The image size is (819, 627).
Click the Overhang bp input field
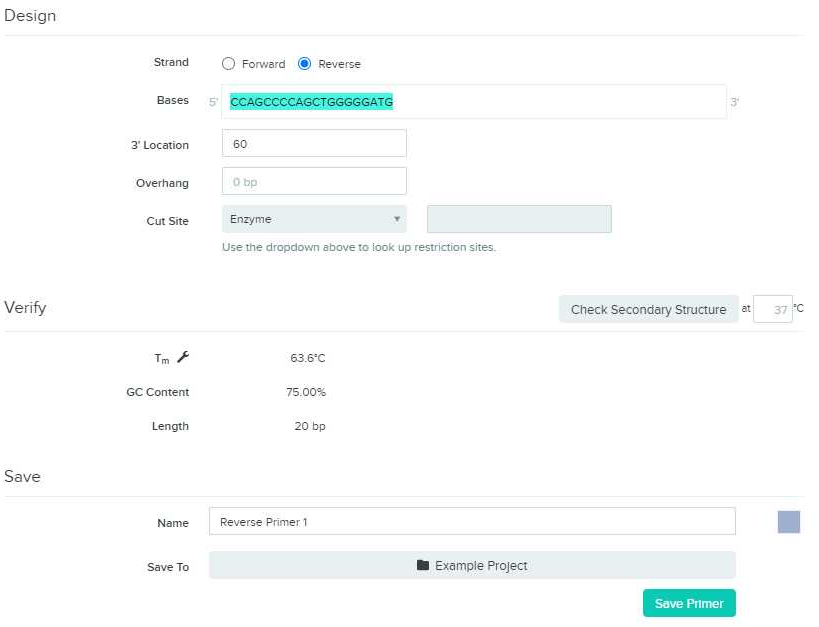[314, 181]
